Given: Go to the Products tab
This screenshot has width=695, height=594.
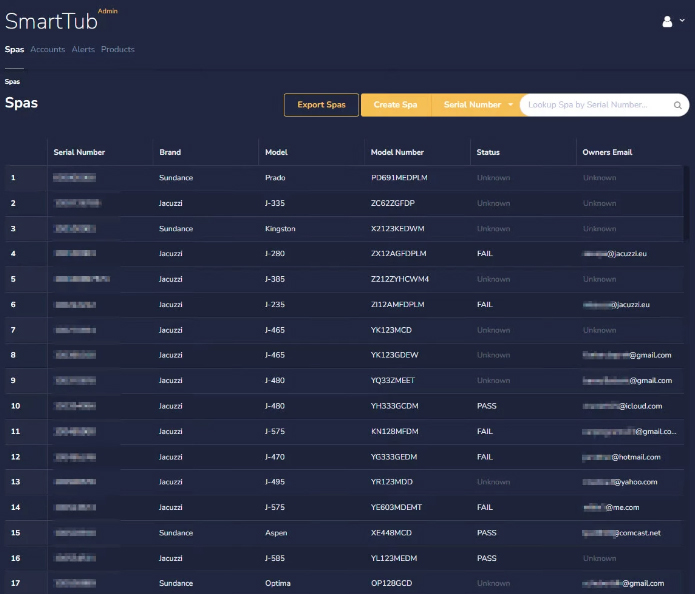Looking at the screenshot, I should pos(118,49).
